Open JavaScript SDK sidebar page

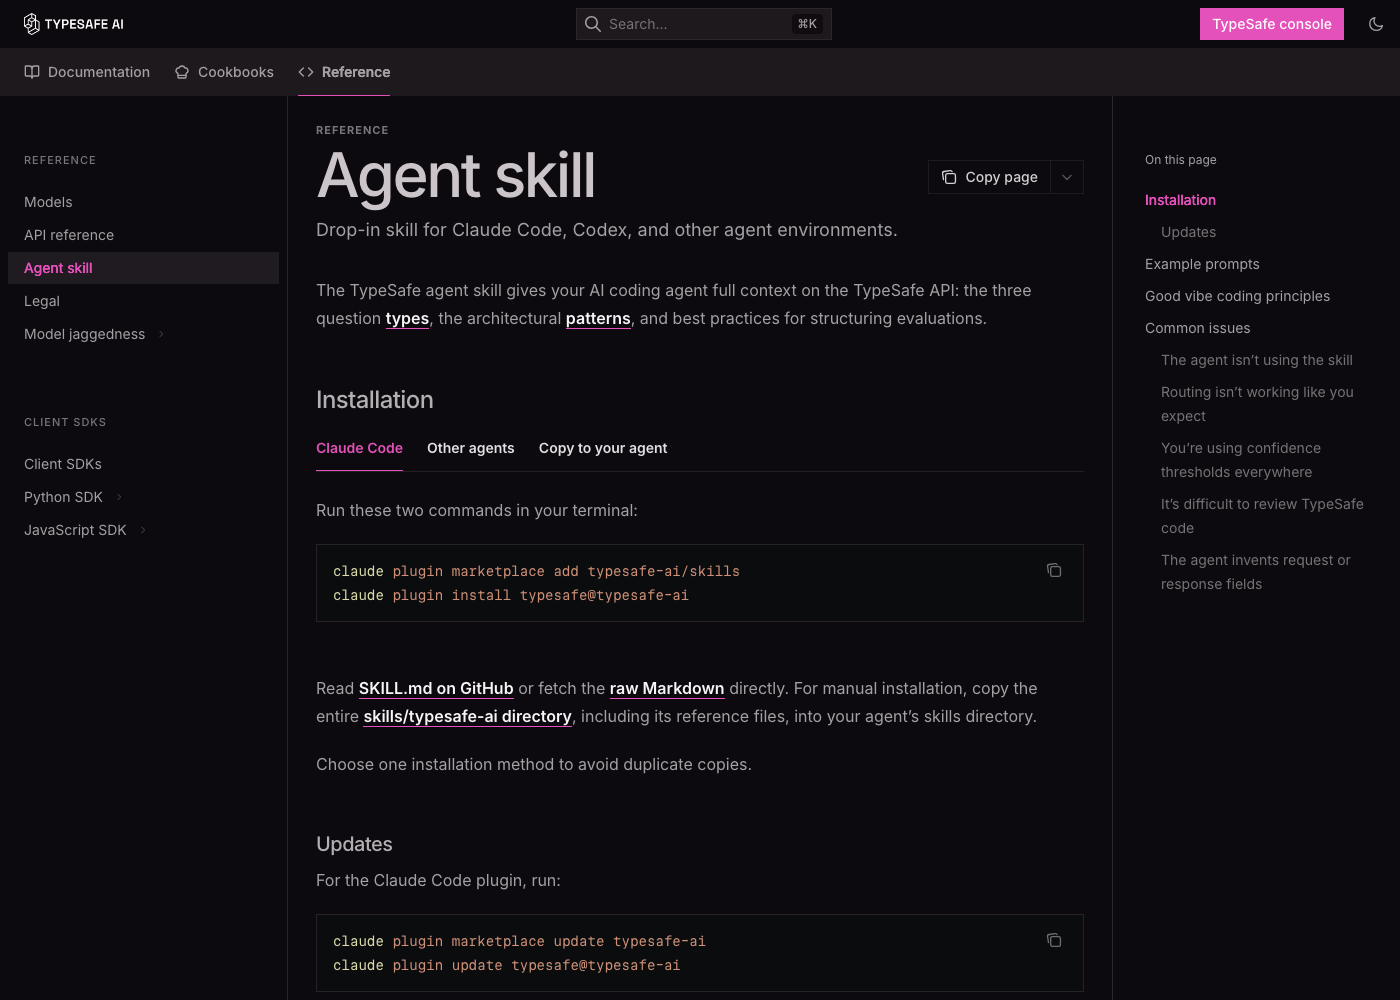pos(75,530)
